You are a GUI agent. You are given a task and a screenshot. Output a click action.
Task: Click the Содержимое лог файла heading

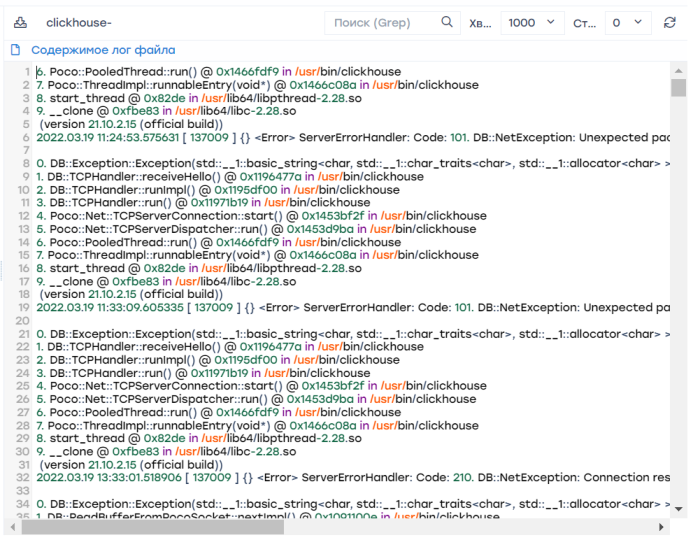click(x=103, y=49)
